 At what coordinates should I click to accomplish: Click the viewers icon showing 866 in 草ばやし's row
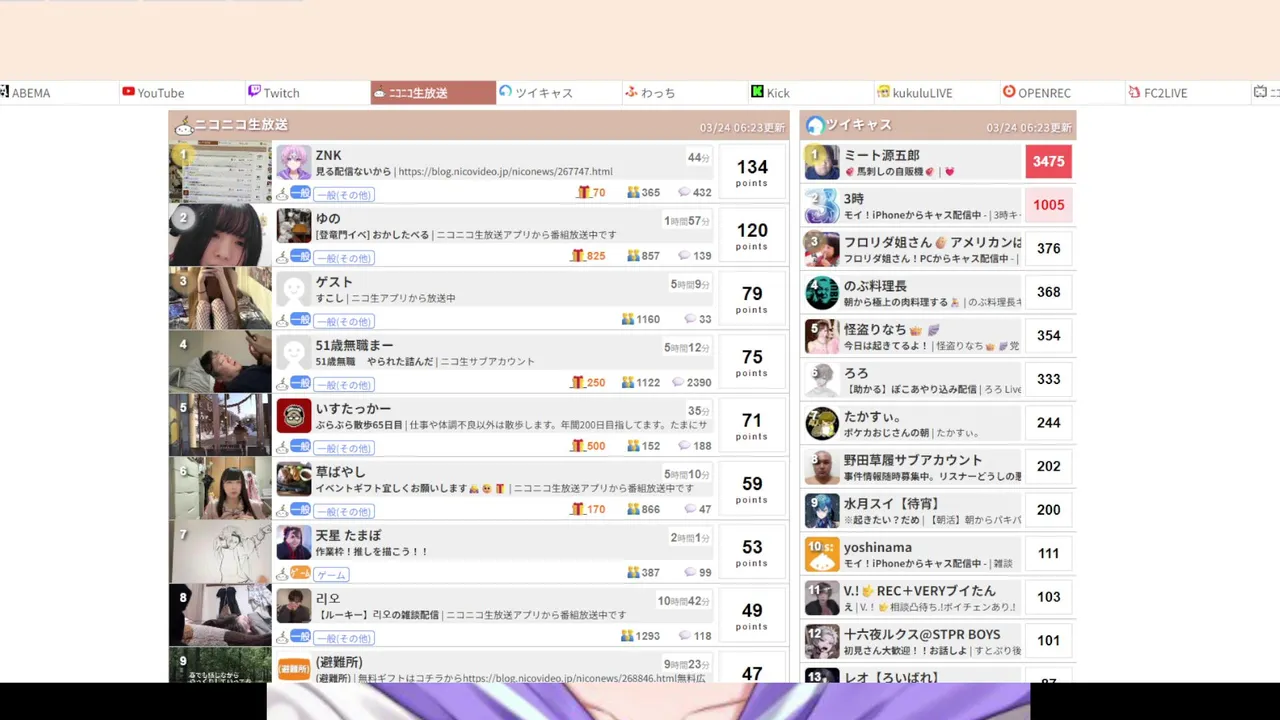pos(633,509)
